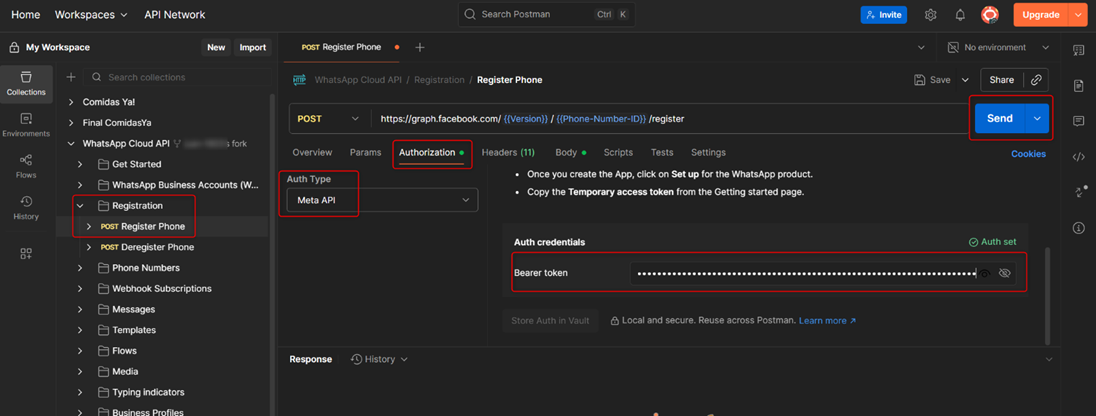The width and height of the screenshot is (1096, 416).
Task: Open the Environments sidebar panel
Action: point(26,124)
